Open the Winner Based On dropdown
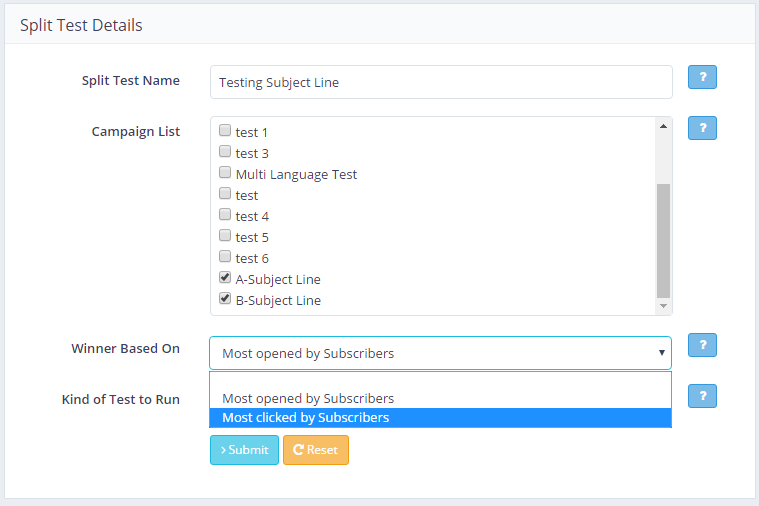Viewport: 759px width, 506px height. (440, 353)
